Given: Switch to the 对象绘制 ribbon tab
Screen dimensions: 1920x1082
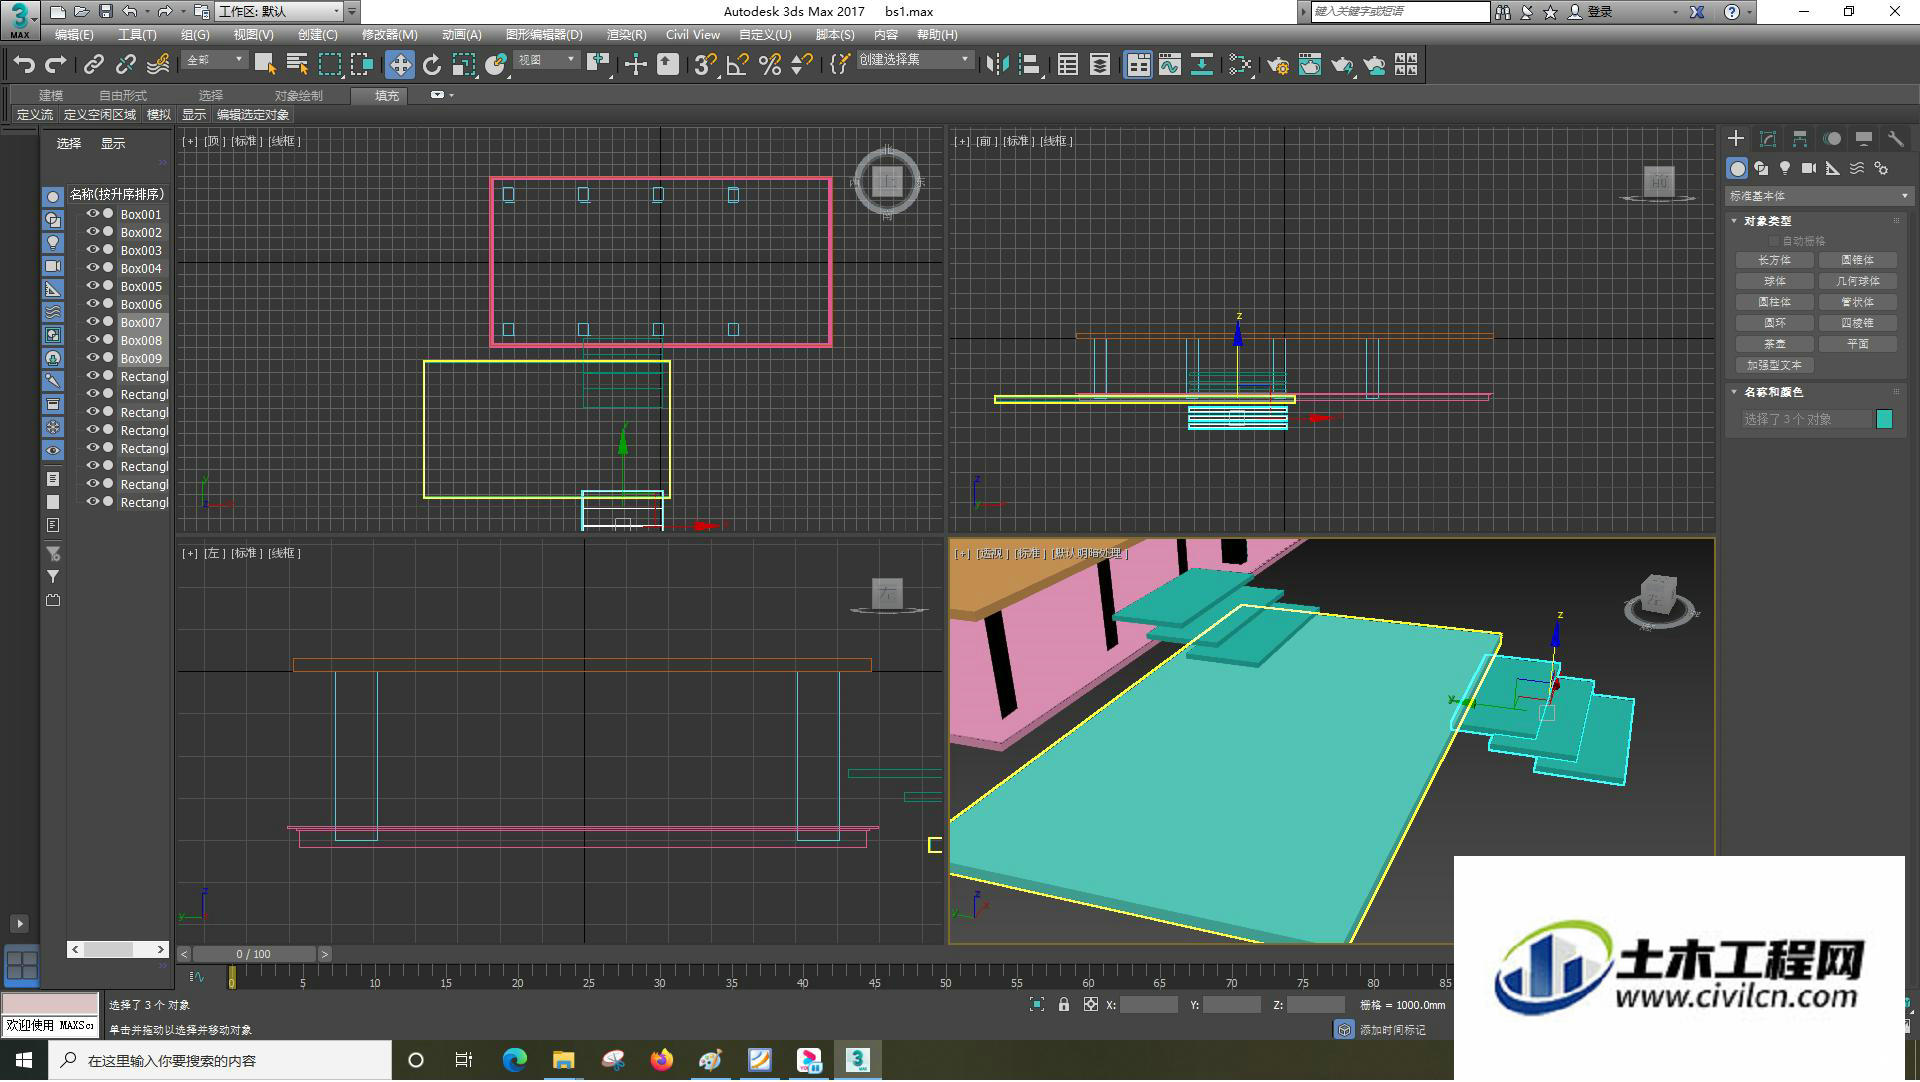Looking at the screenshot, I should click(x=298, y=95).
